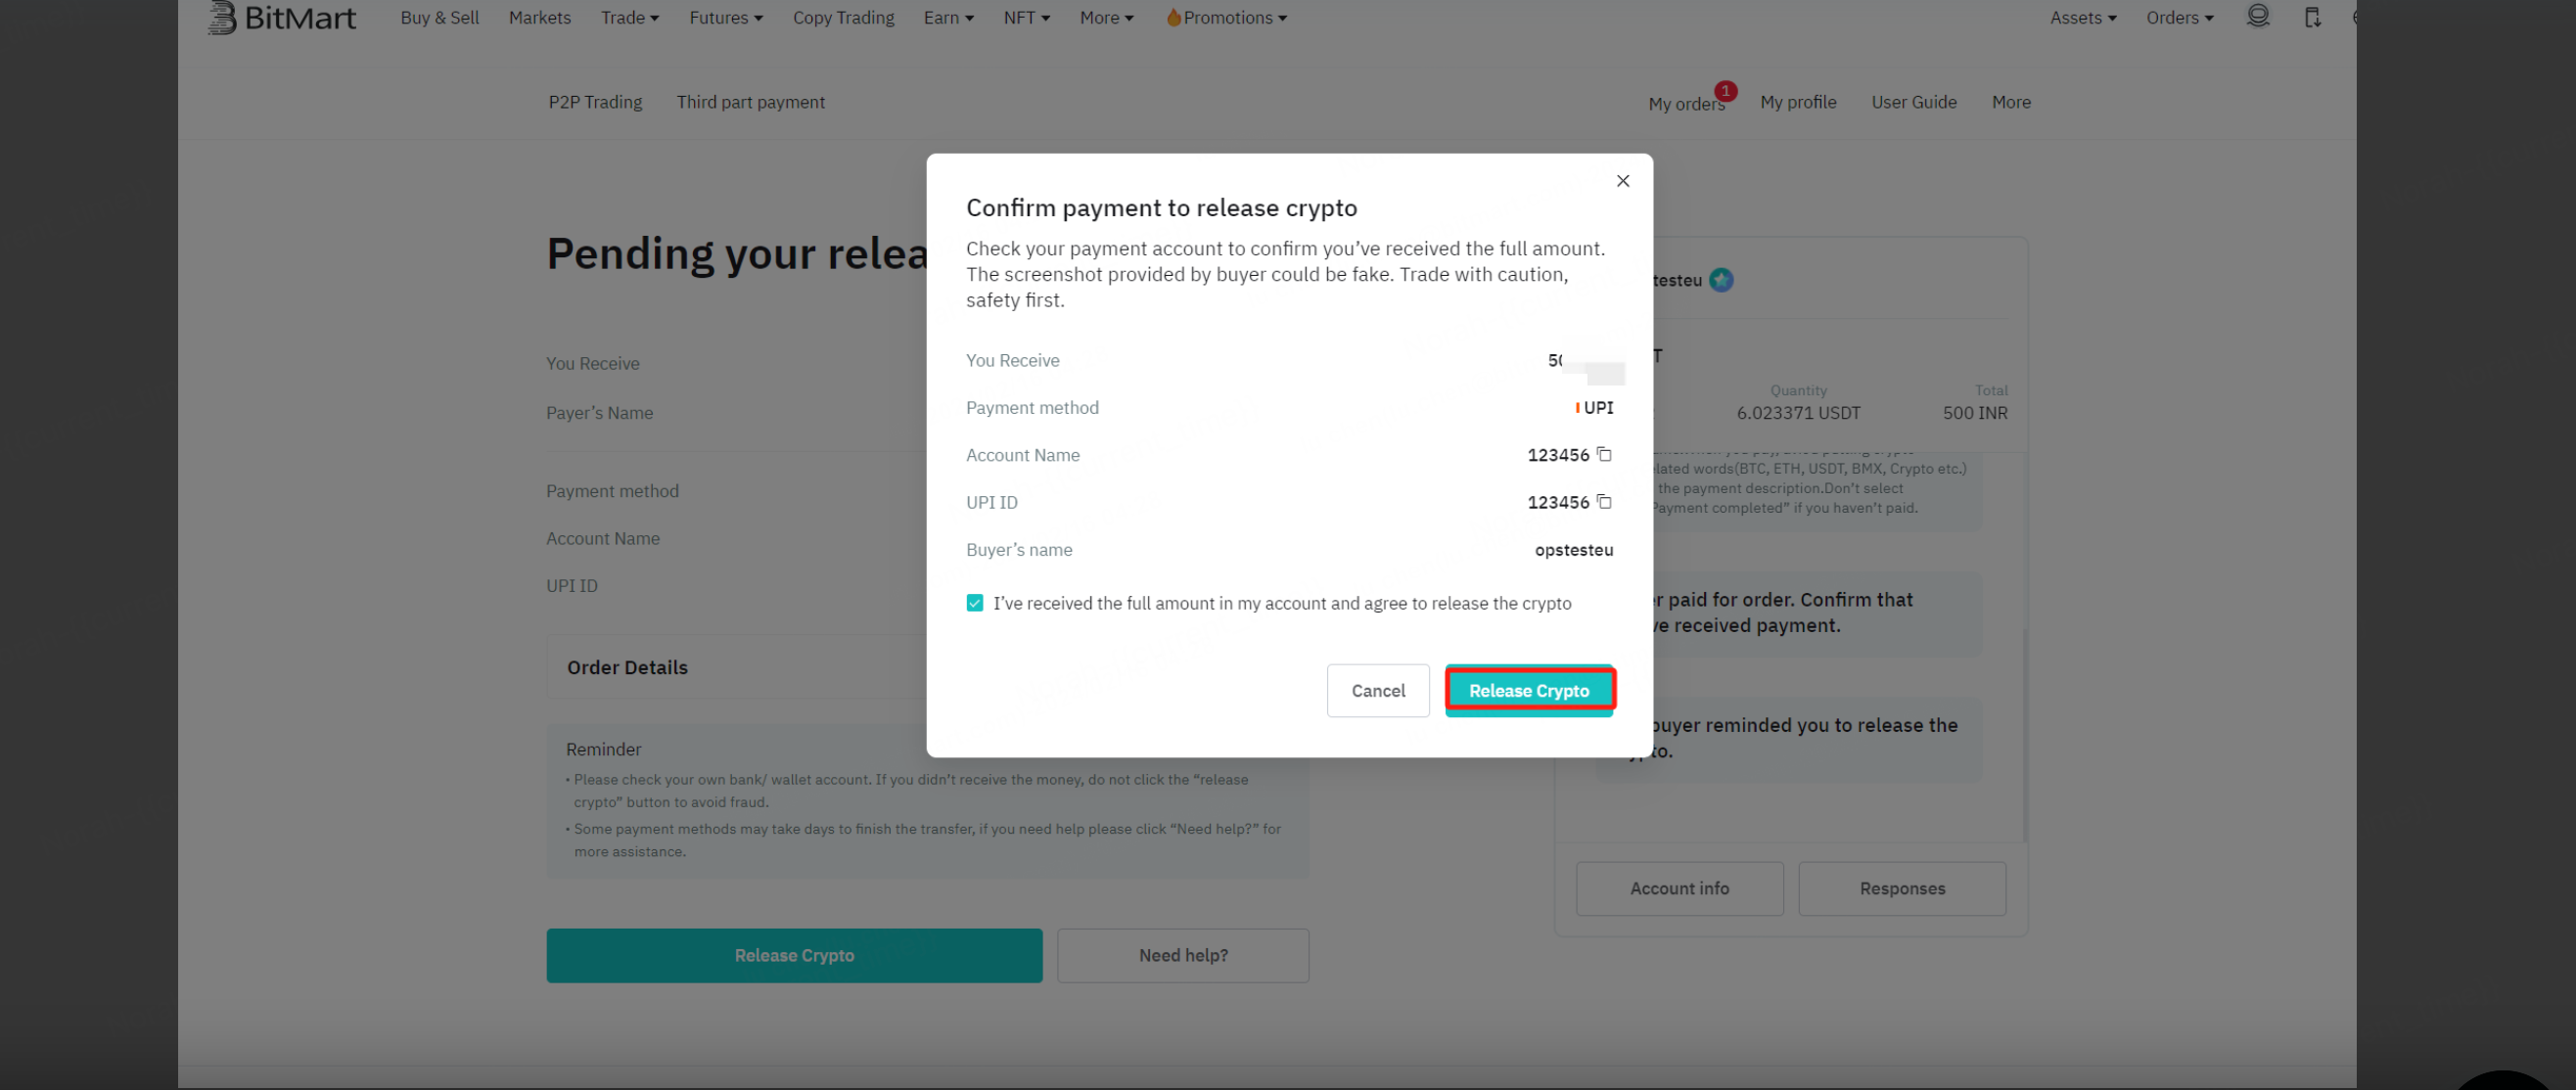The image size is (2576, 1090).
Task: Open the Markets menu item
Action: click(539, 17)
